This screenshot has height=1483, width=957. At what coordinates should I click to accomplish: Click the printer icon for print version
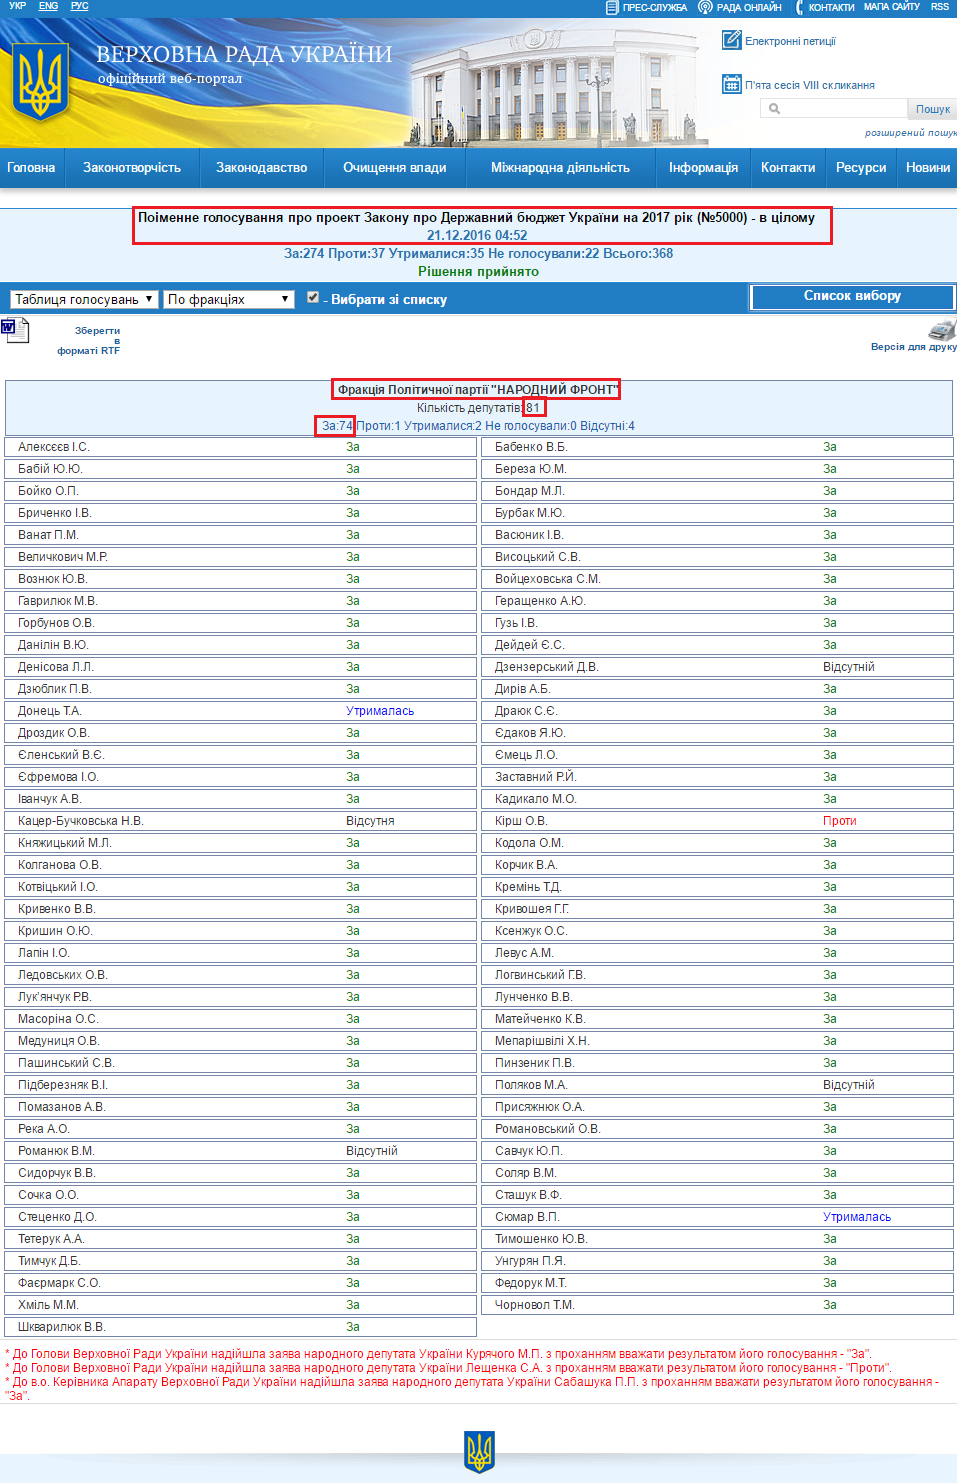pos(942,329)
